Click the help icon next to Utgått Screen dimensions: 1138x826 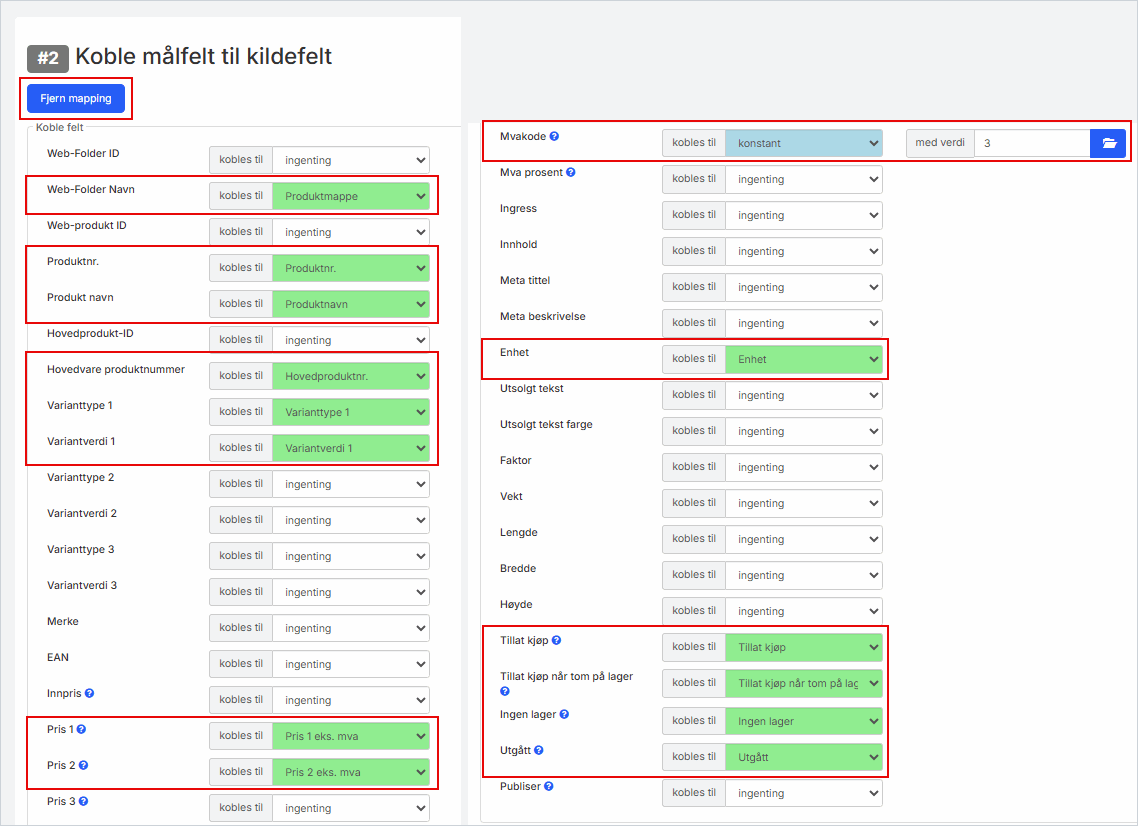coord(539,750)
